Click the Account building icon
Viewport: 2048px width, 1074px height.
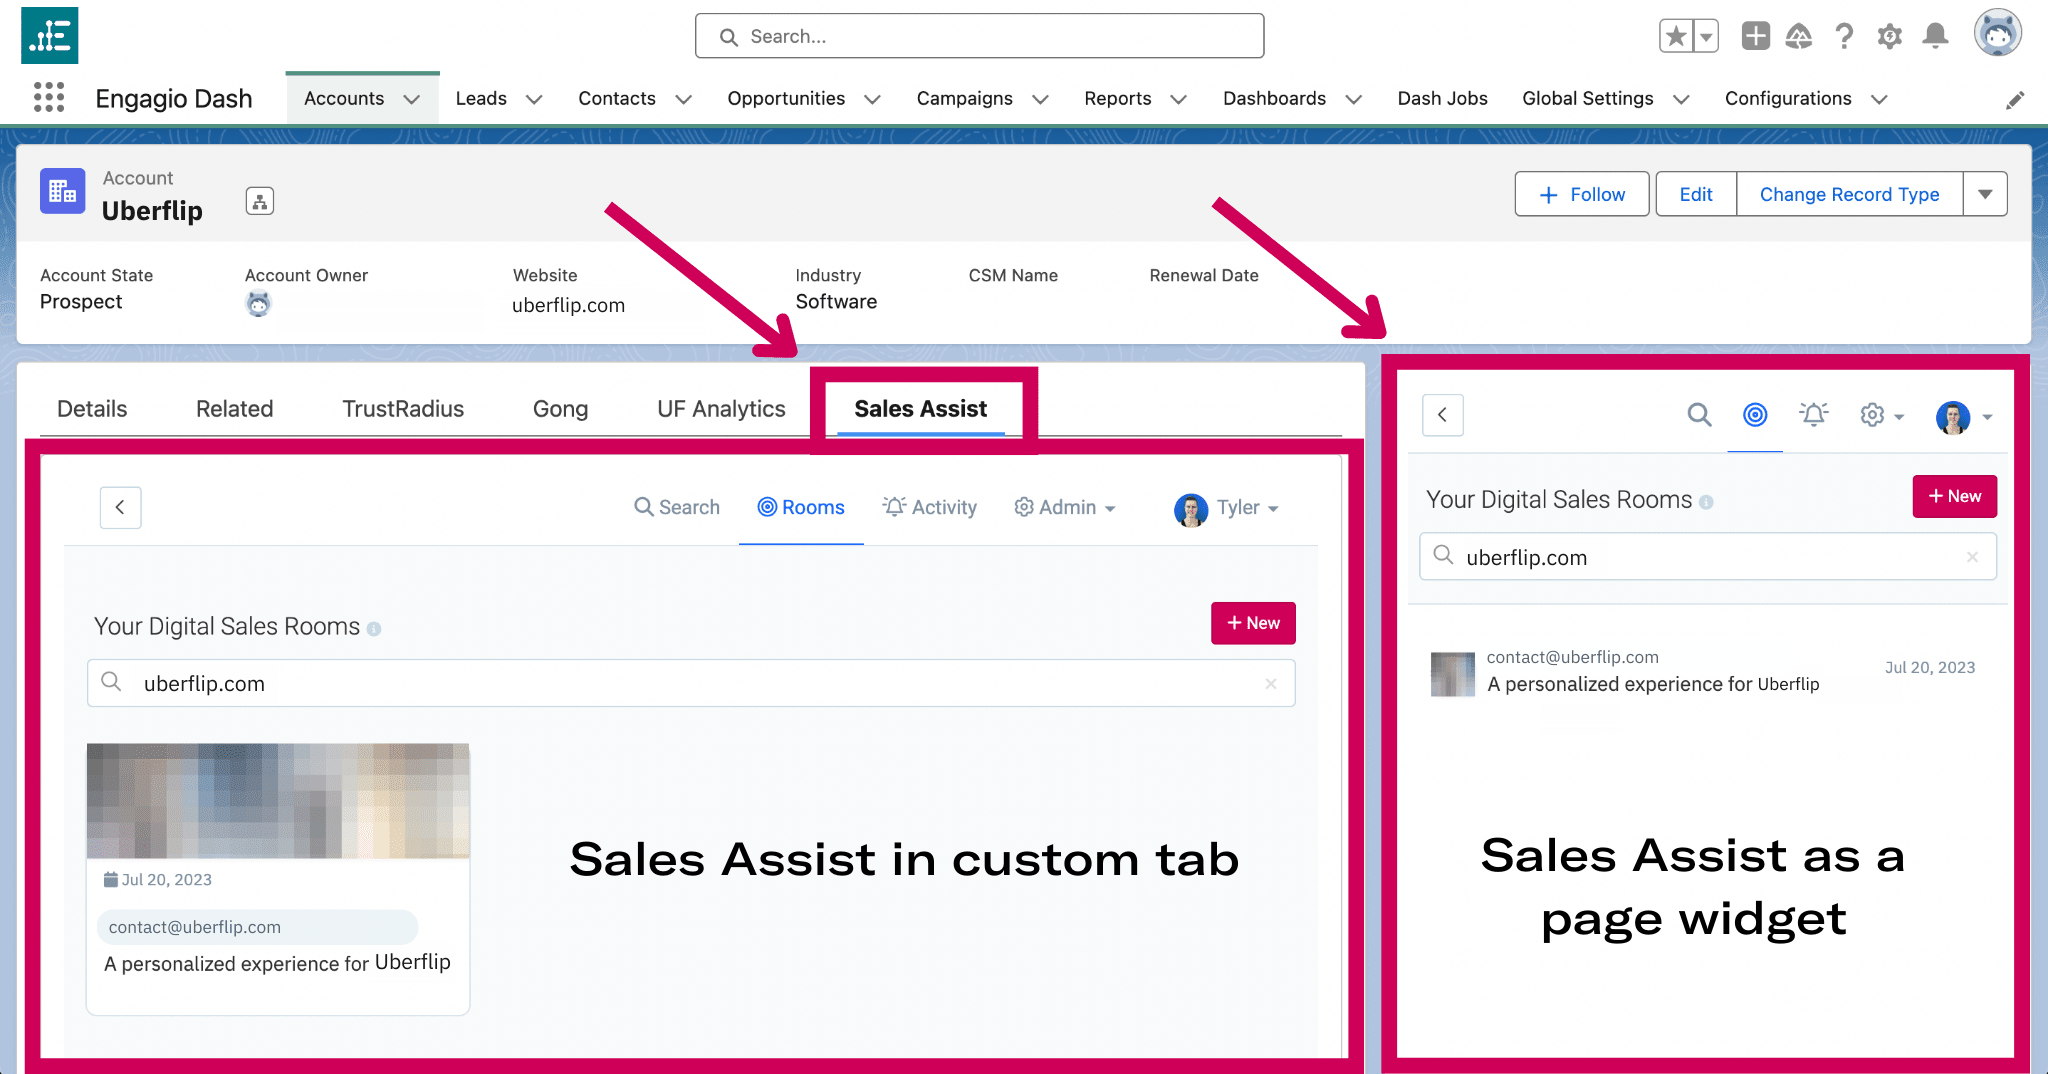coord(62,191)
